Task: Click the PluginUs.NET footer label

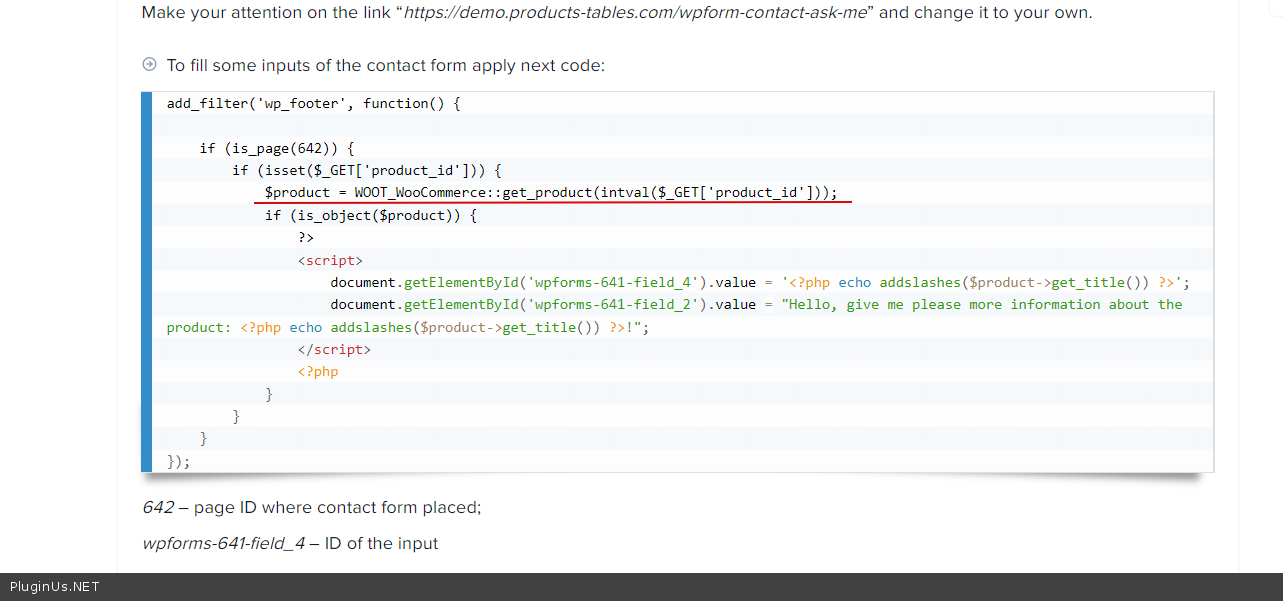Action: coord(54,587)
